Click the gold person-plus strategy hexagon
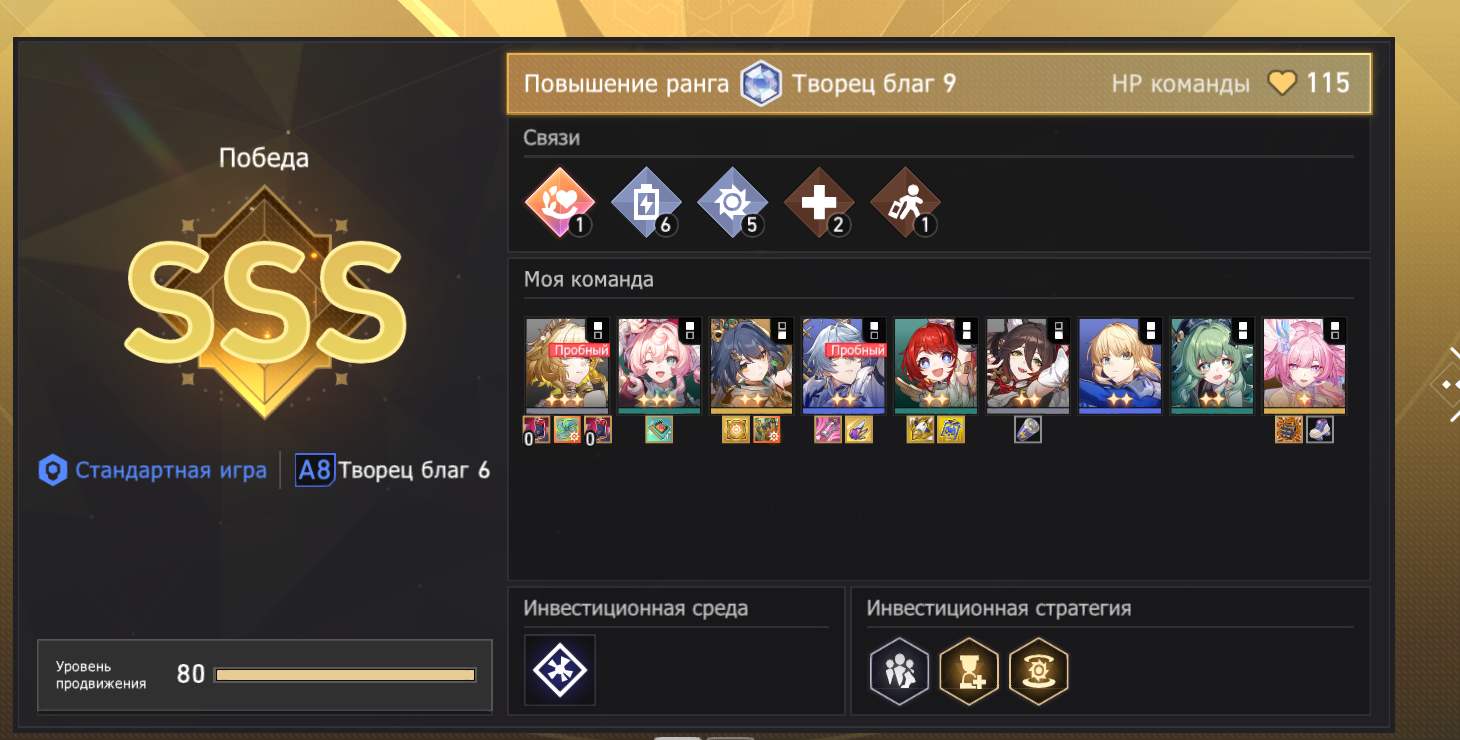Image resolution: width=1460 pixels, height=740 pixels. tap(969, 670)
